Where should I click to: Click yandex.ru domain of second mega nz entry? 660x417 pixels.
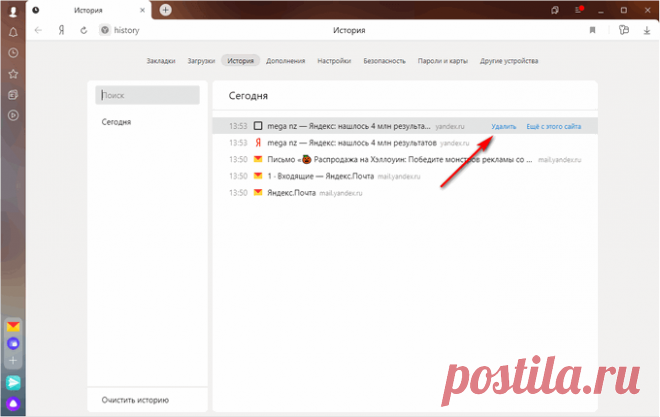point(455,143)
